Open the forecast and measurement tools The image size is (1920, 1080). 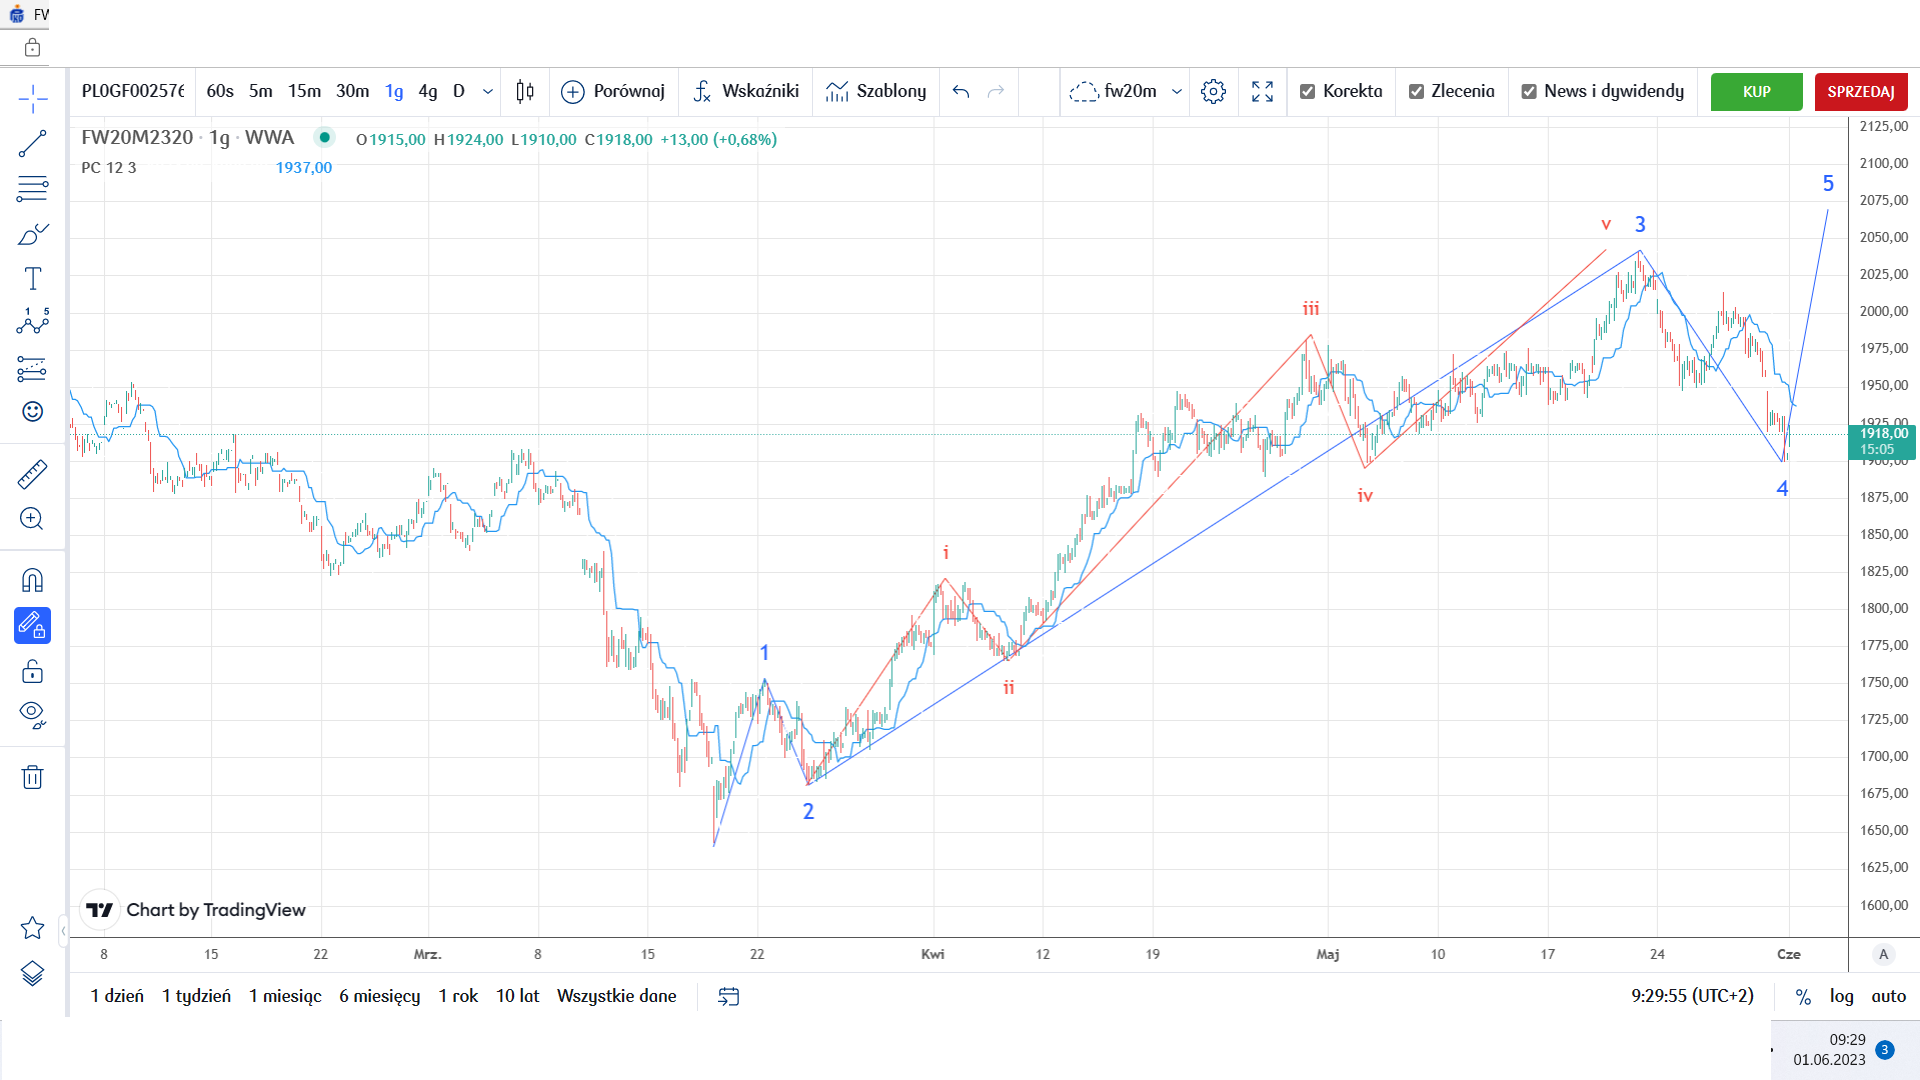(32, 368)
